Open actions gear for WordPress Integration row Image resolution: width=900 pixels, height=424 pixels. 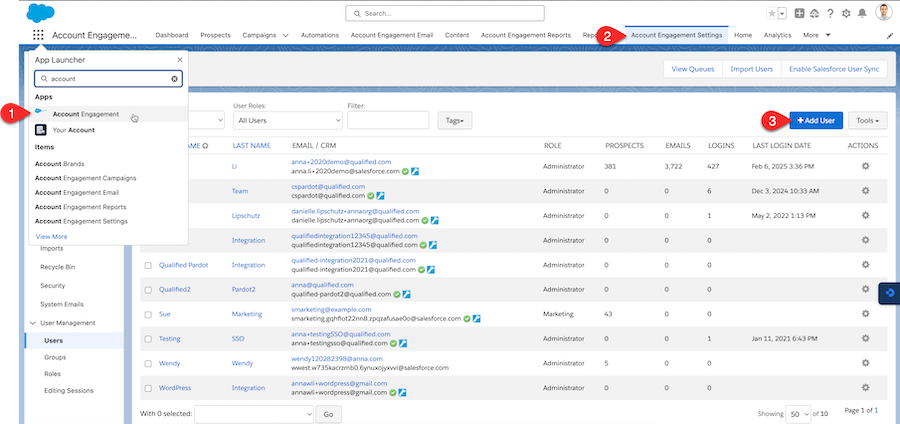click(866, 388)
